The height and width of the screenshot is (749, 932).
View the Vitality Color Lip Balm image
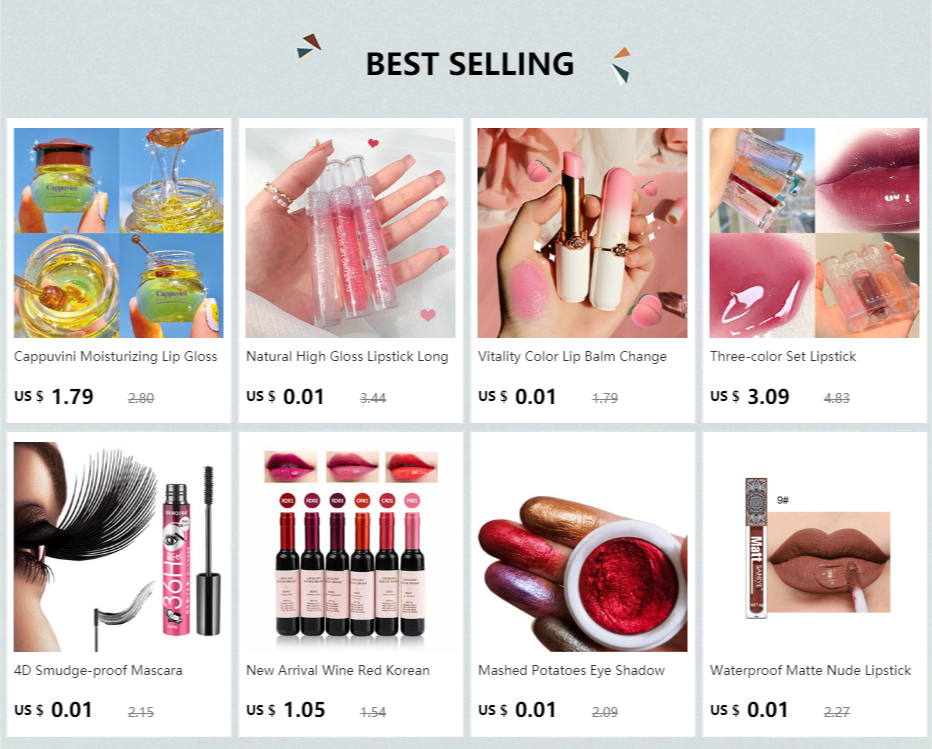582,233
